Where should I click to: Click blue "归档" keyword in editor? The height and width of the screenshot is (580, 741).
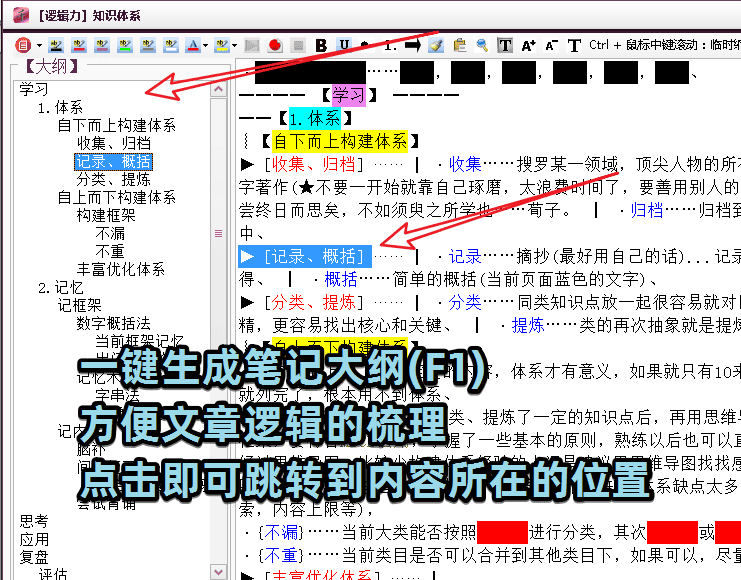pos(647,210)
